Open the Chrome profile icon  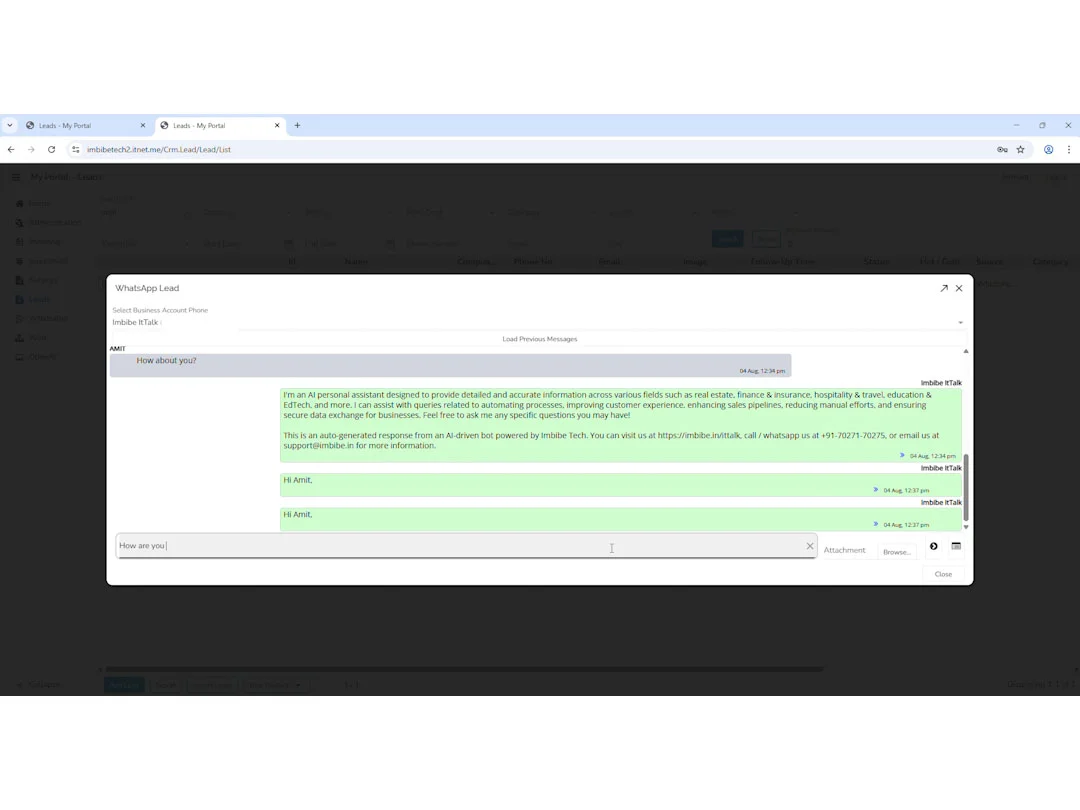coord(1048,149)
